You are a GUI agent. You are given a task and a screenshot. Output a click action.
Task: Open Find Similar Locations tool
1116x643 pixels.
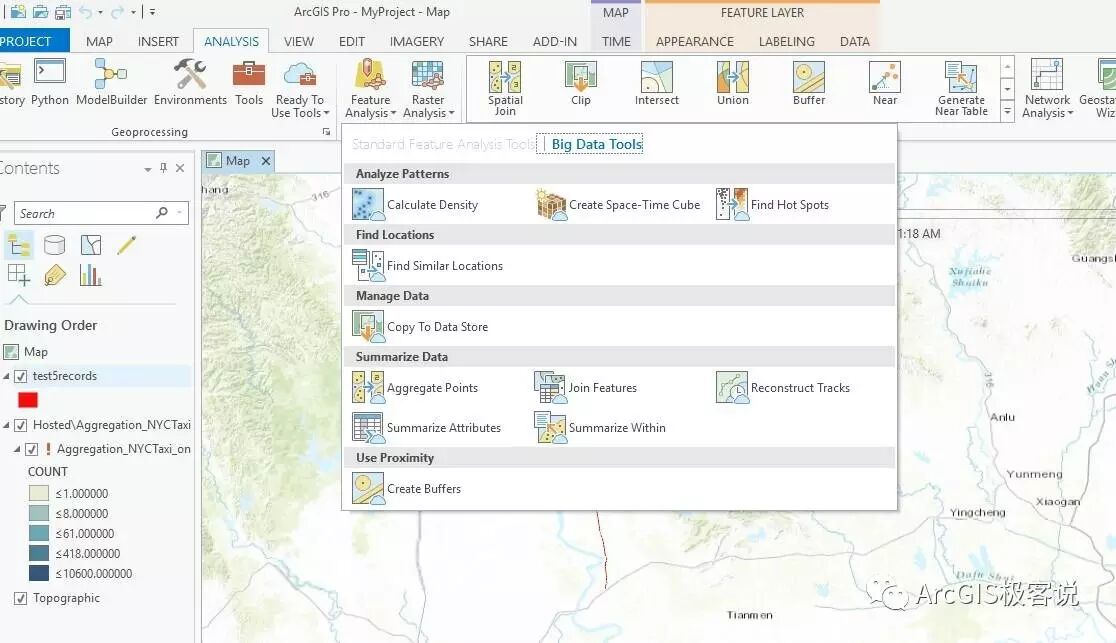428,266
